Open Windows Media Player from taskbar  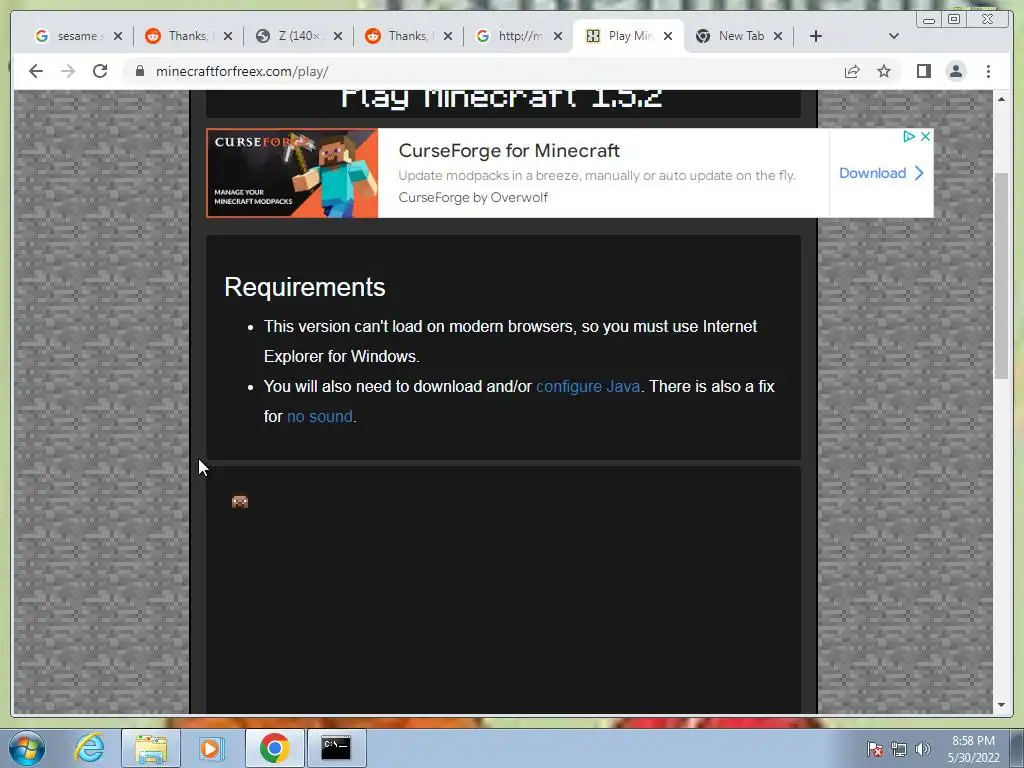coord(212,748)
